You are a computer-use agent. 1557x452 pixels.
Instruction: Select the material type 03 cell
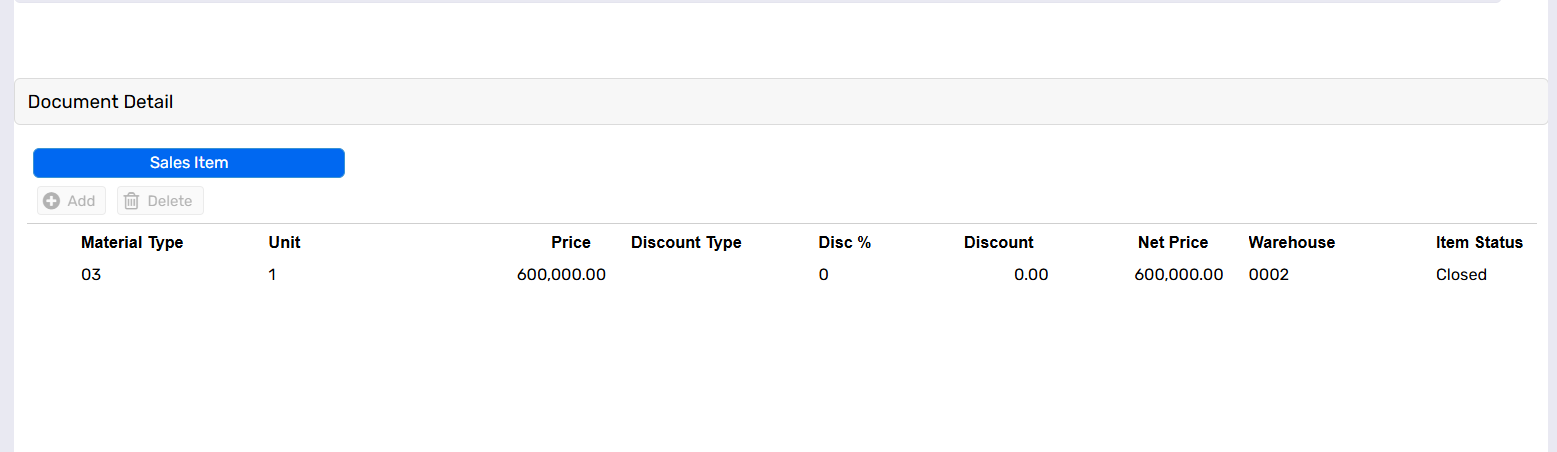coord(91,274)
